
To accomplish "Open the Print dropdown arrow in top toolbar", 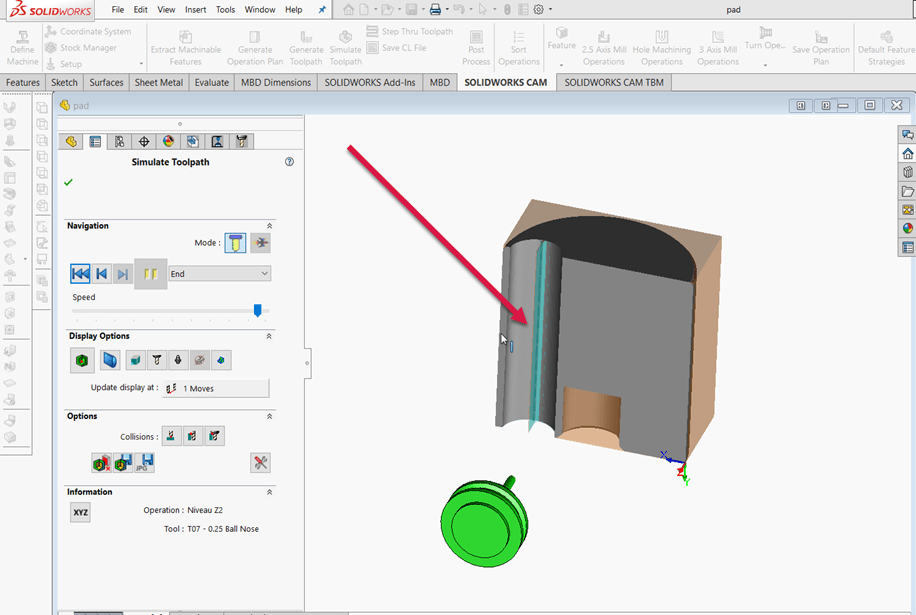I will pos(447,9).
